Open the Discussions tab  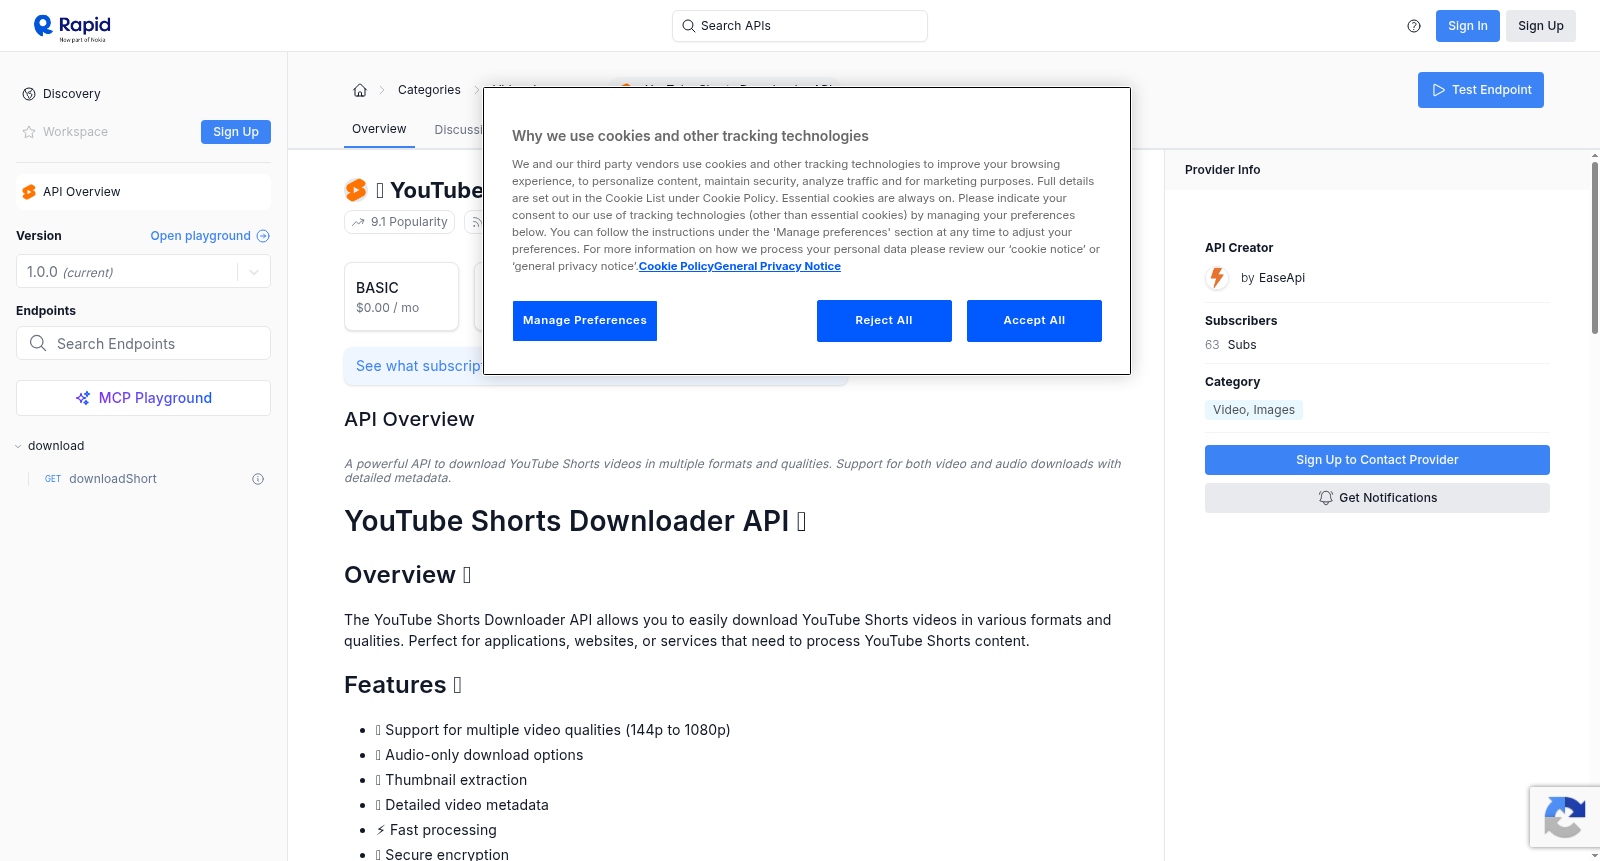tap(458, 130)
